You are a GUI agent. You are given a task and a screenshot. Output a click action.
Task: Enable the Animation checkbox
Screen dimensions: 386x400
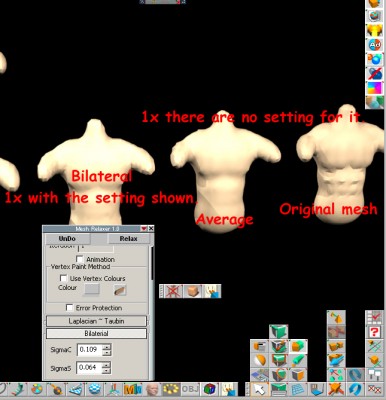coord(79,259)
